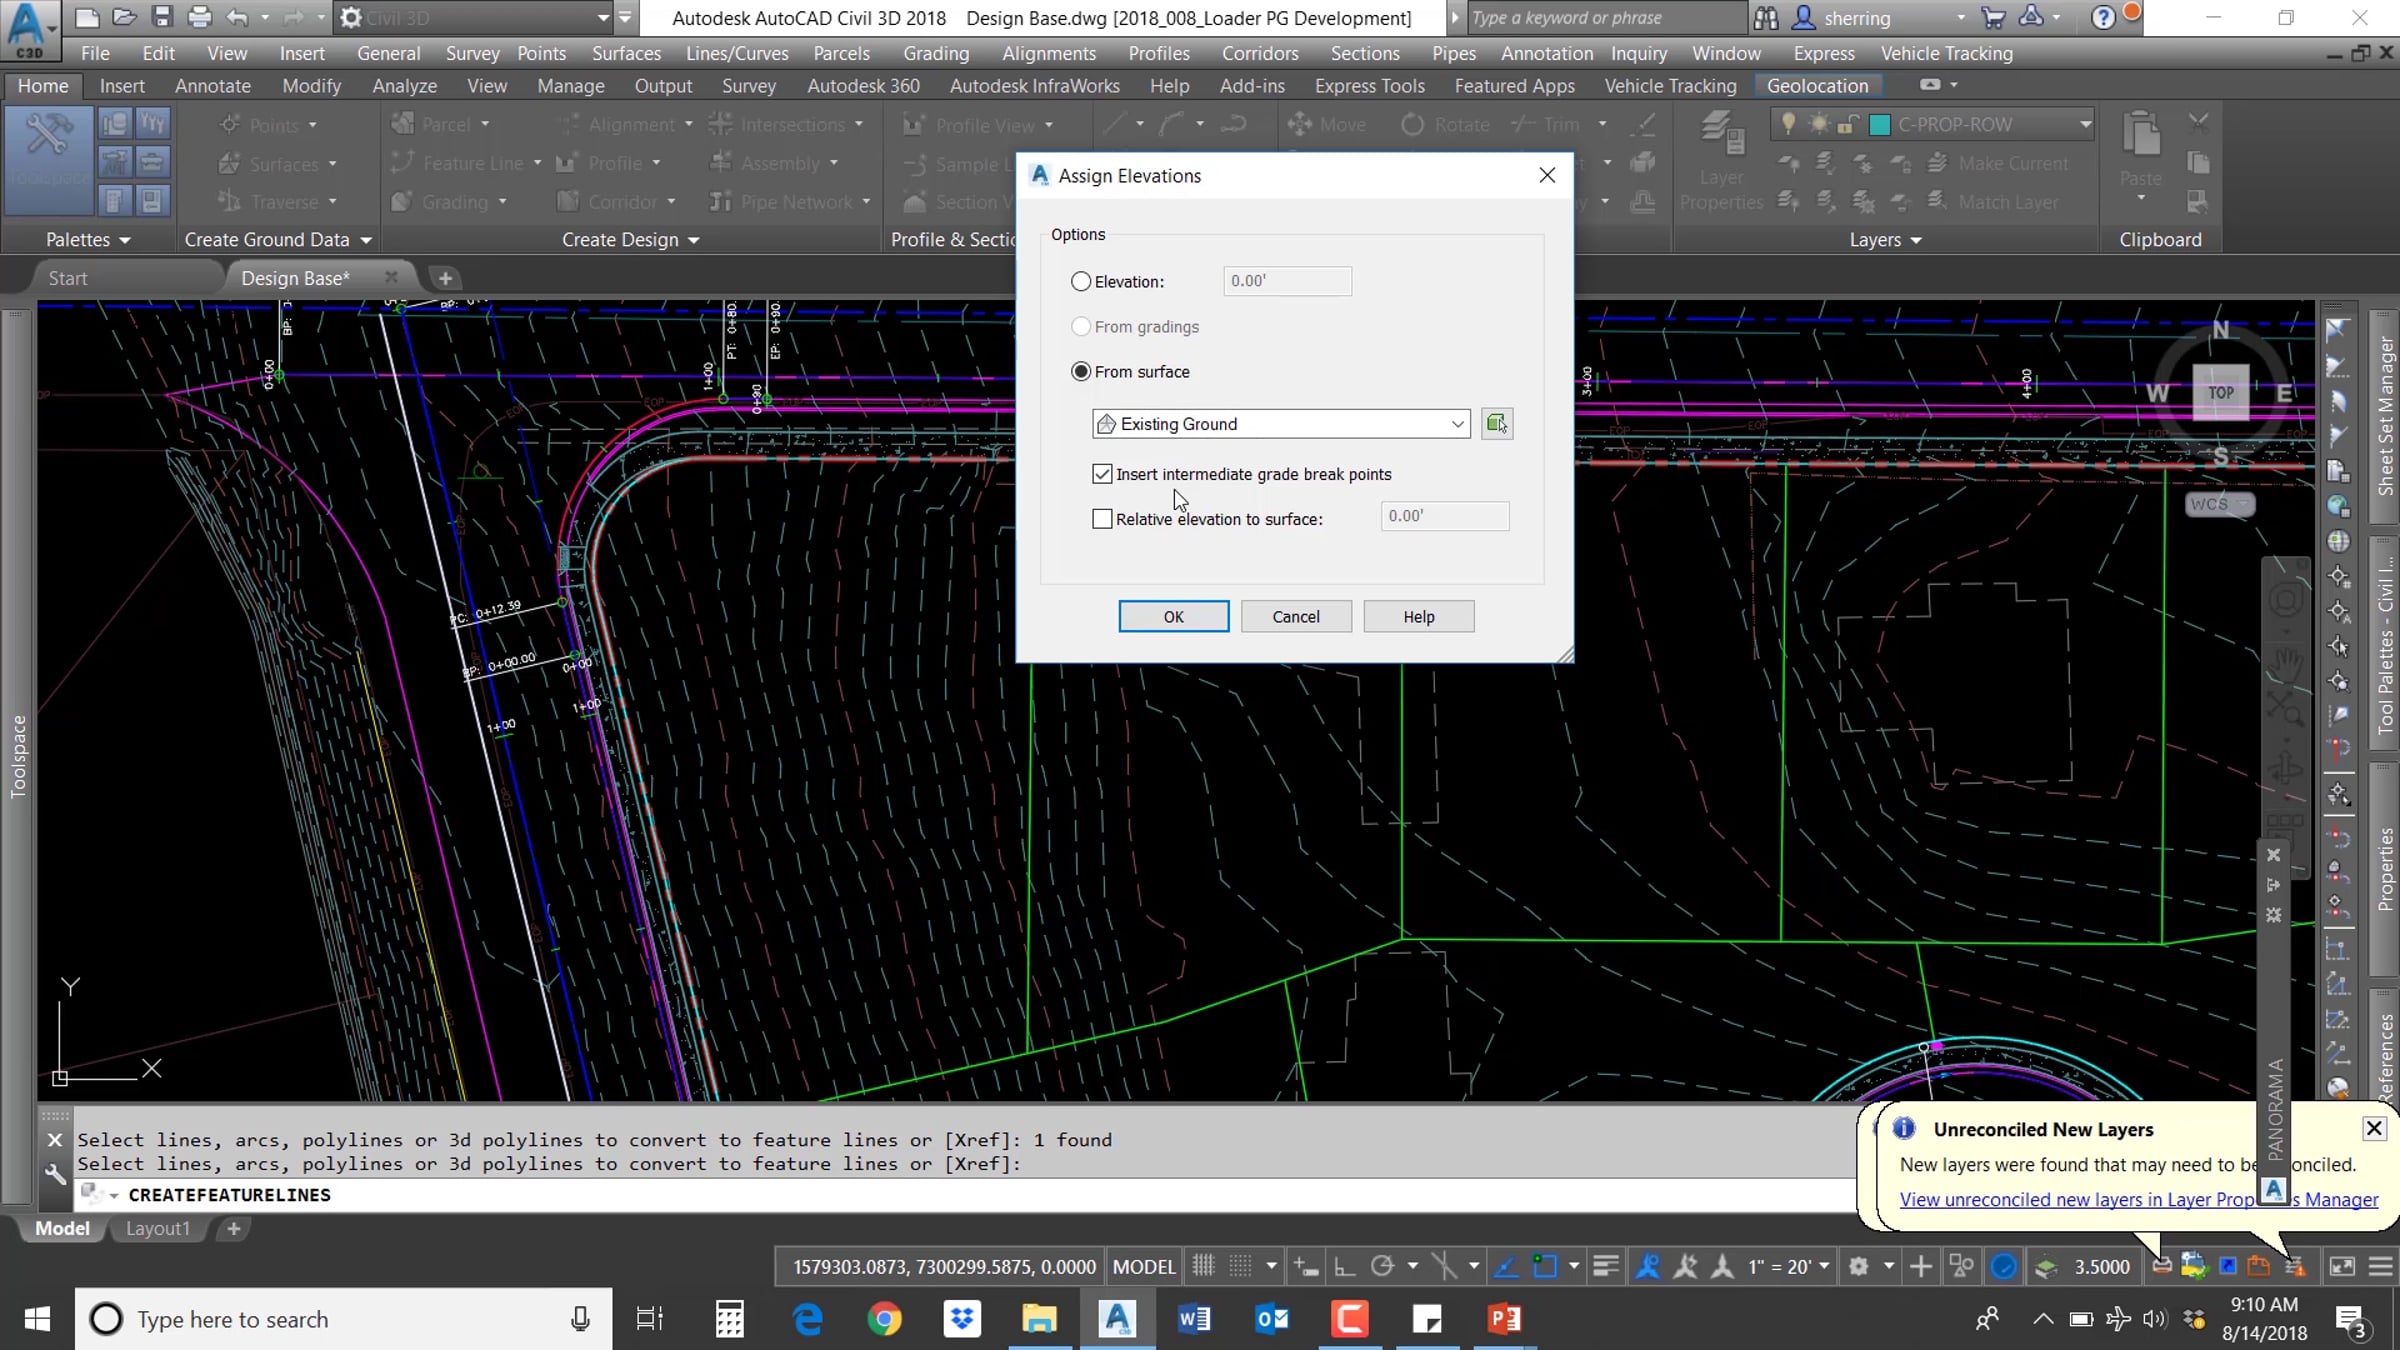Click the keyword or phrase search box
This screenshot has width=2400, height=1350.
1606,17
